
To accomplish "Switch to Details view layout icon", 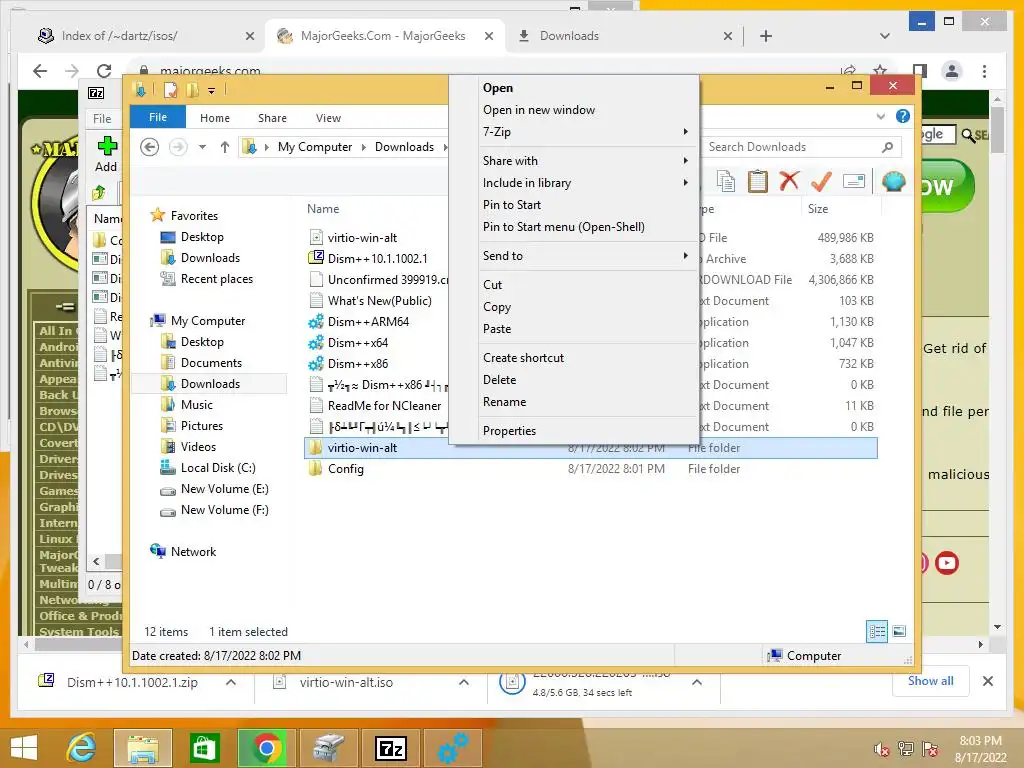I will pos(877,632).
